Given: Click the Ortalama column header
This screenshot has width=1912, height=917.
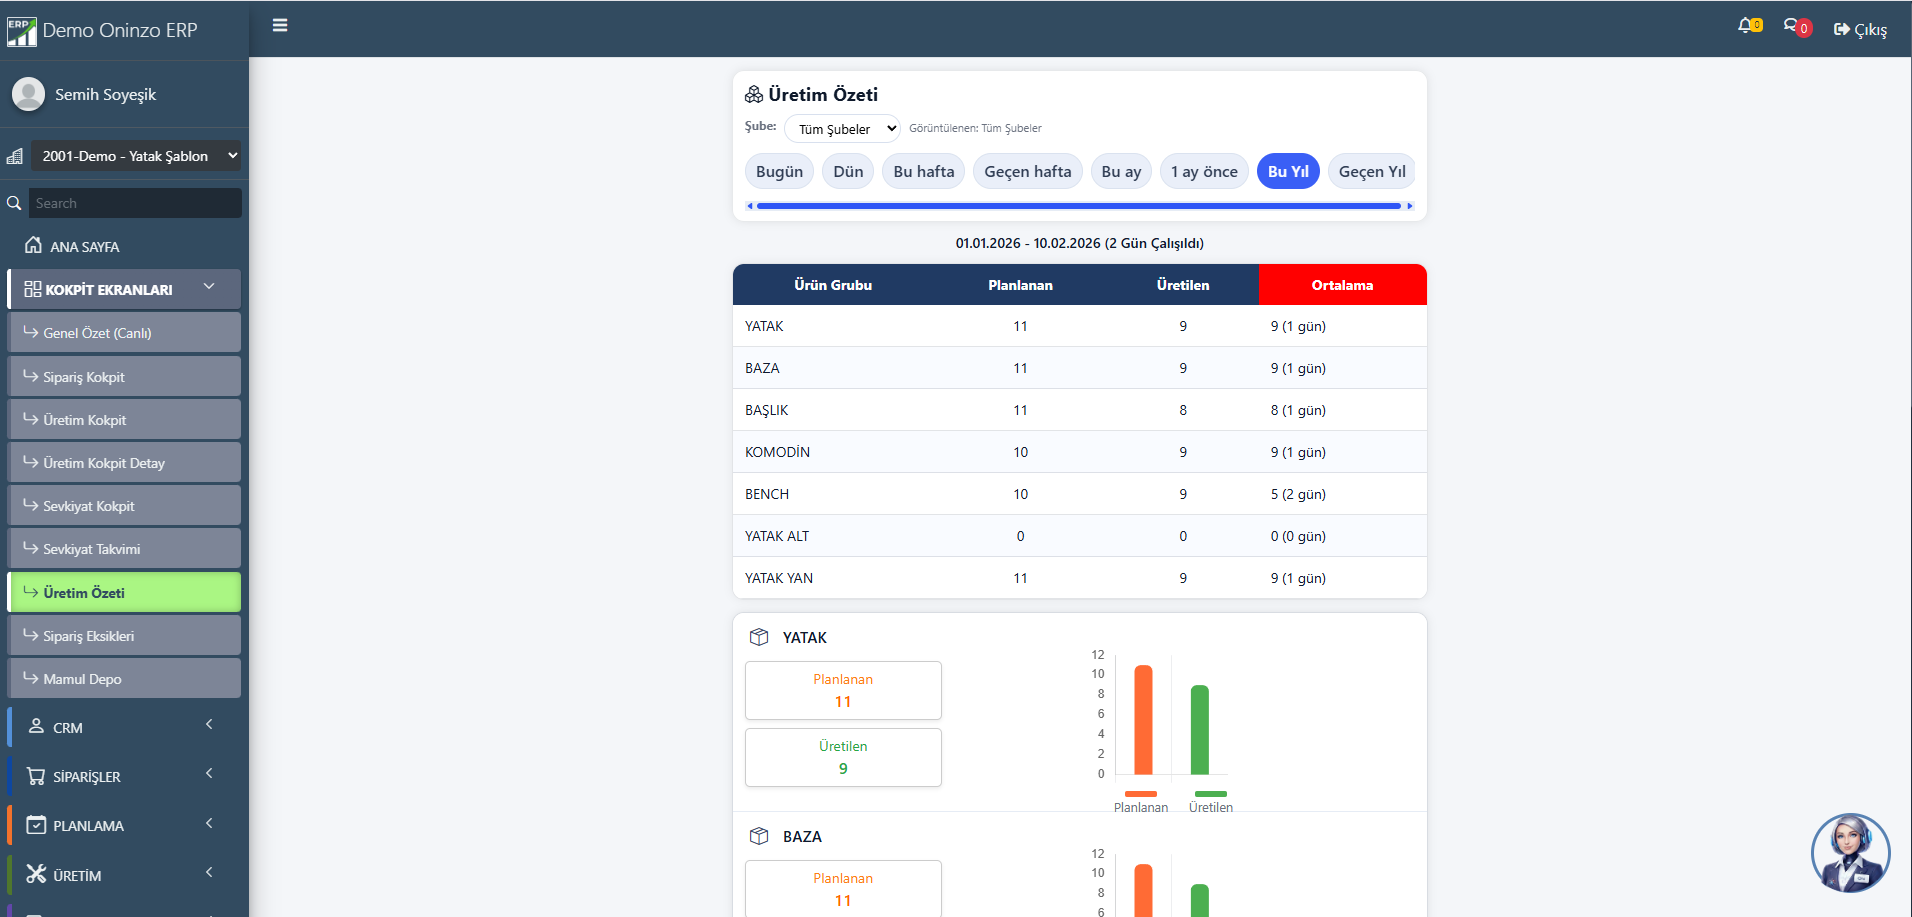Looking at the screenshot, I should pyautogui.click(x=1342, y=285).
